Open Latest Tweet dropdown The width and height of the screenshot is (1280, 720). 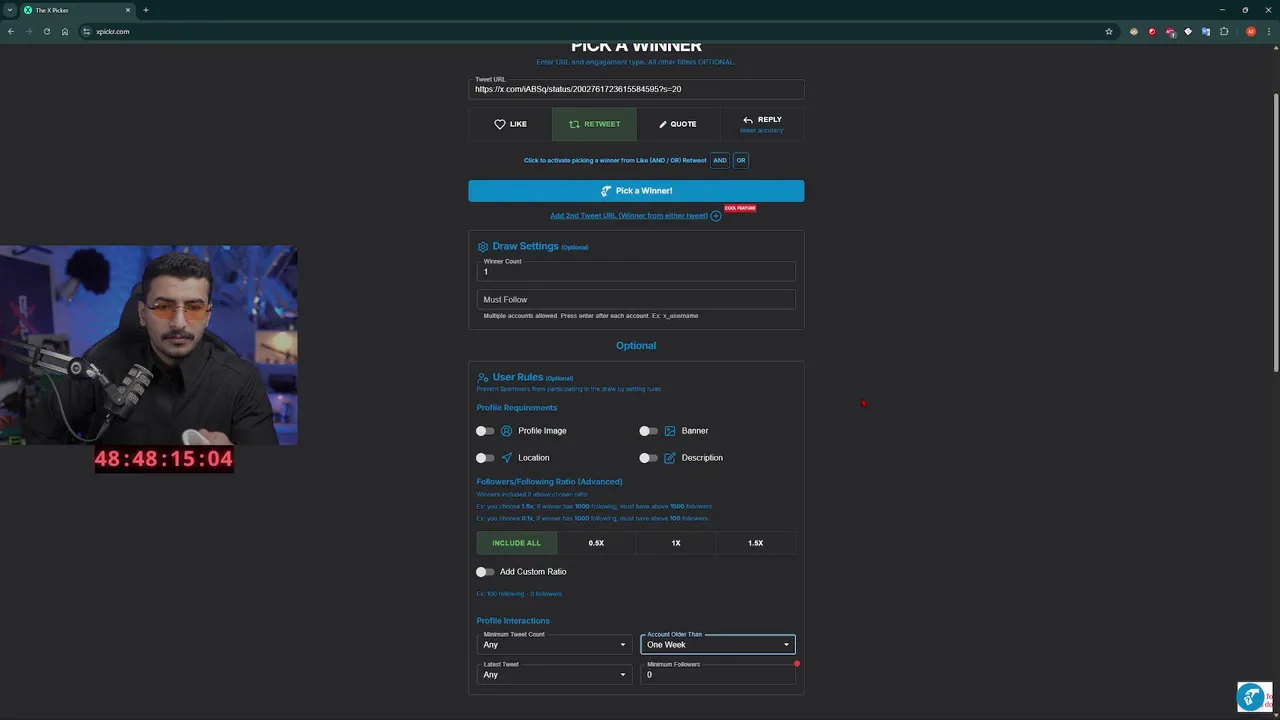[554, 673]
